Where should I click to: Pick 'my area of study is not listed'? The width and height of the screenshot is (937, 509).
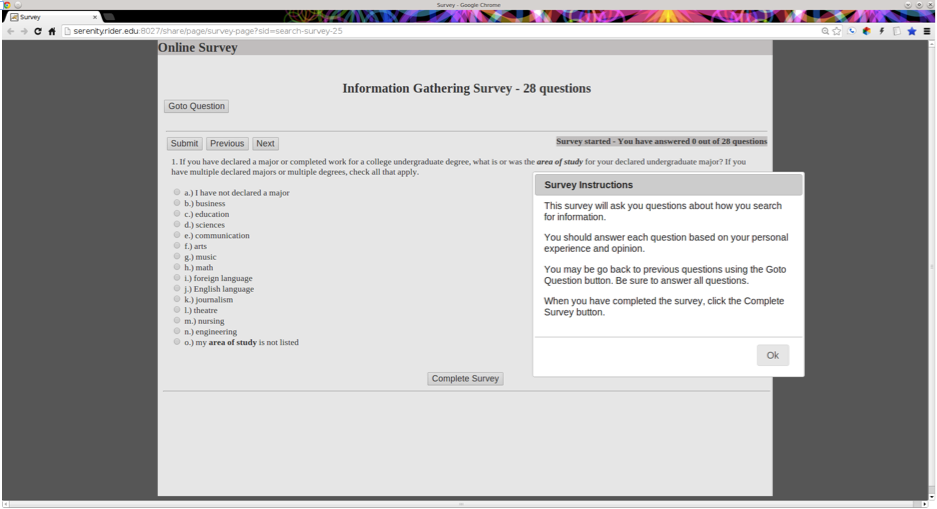tap(177, 342)
